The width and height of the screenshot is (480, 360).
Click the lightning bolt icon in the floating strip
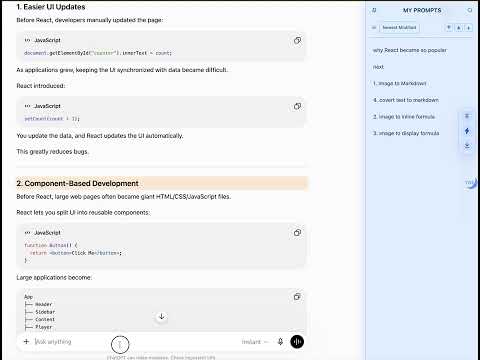[x=467, y=131]
